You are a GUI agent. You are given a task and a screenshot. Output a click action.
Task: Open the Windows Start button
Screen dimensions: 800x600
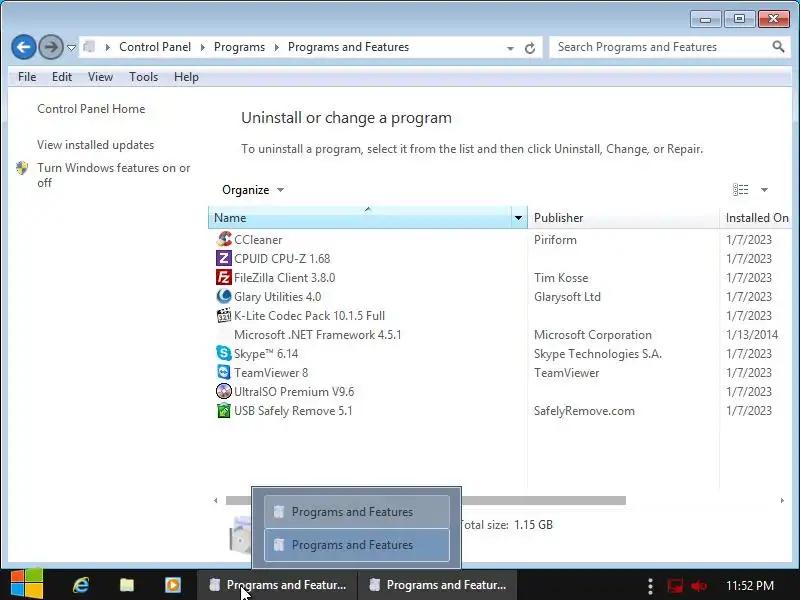point(27,584)
